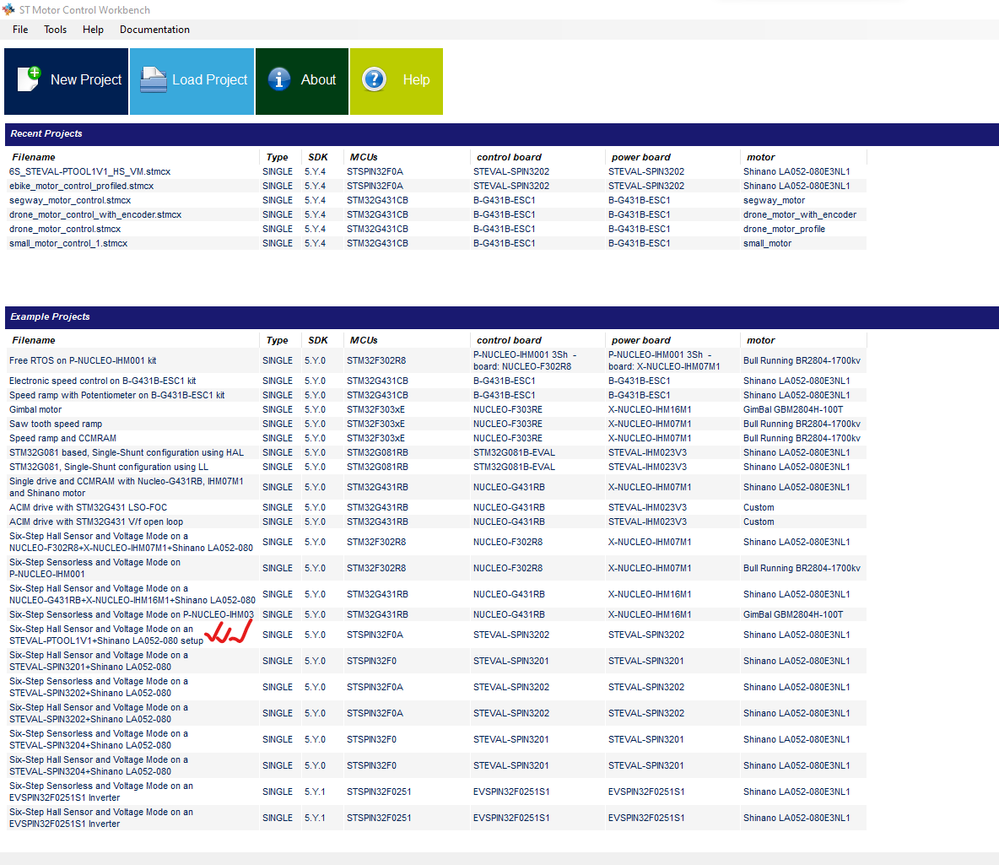Select Six-Step Sensorless EVSPIN32F0251S1 Inverter example
Image resolution: width=999 pixels, height=865 pixels.
[101, 792]
